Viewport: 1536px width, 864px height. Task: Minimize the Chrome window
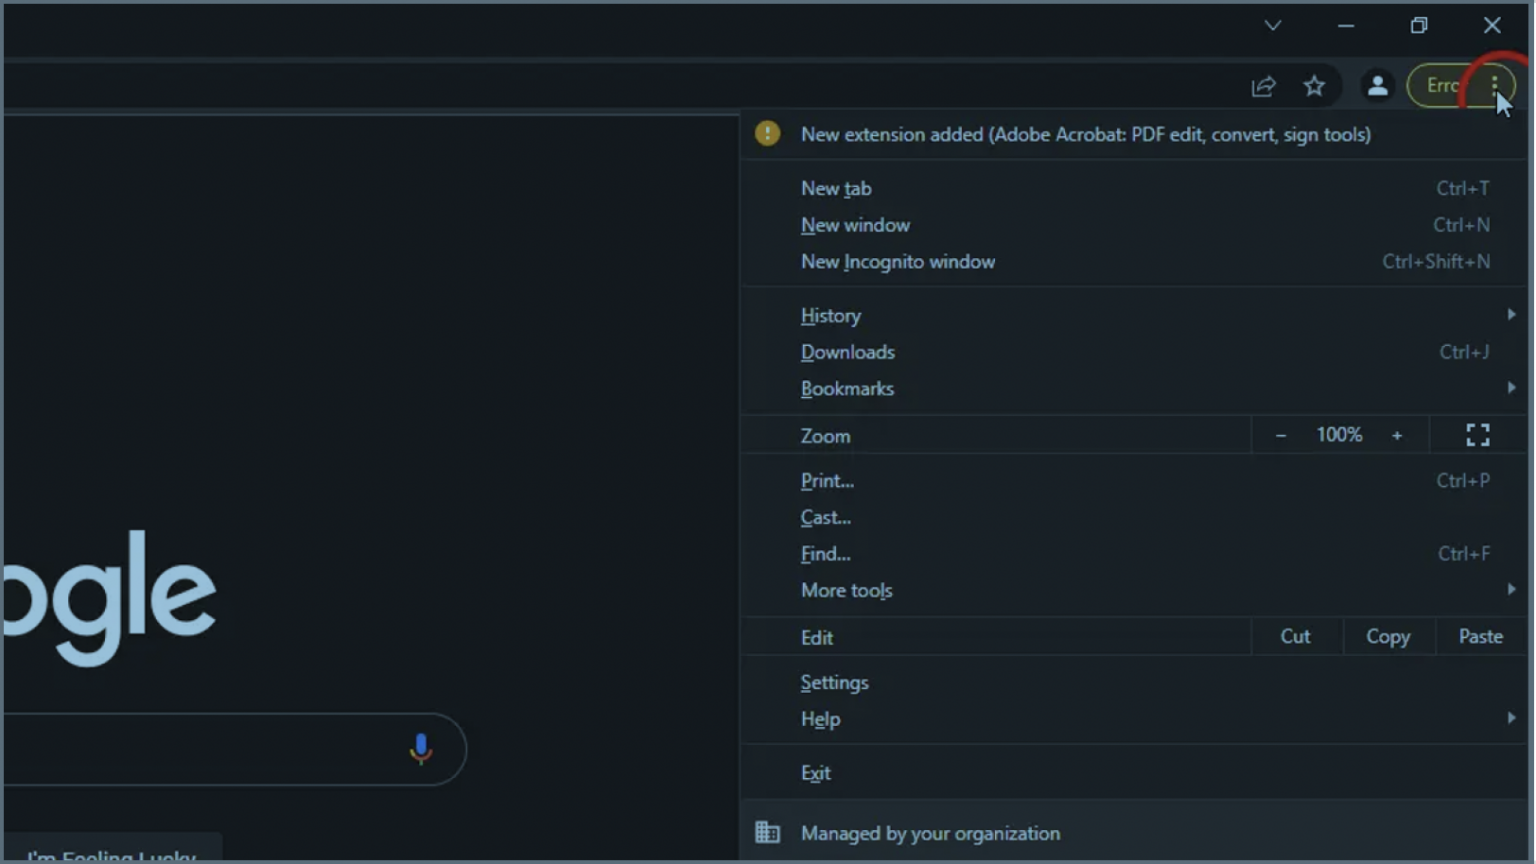point(1346,26)
